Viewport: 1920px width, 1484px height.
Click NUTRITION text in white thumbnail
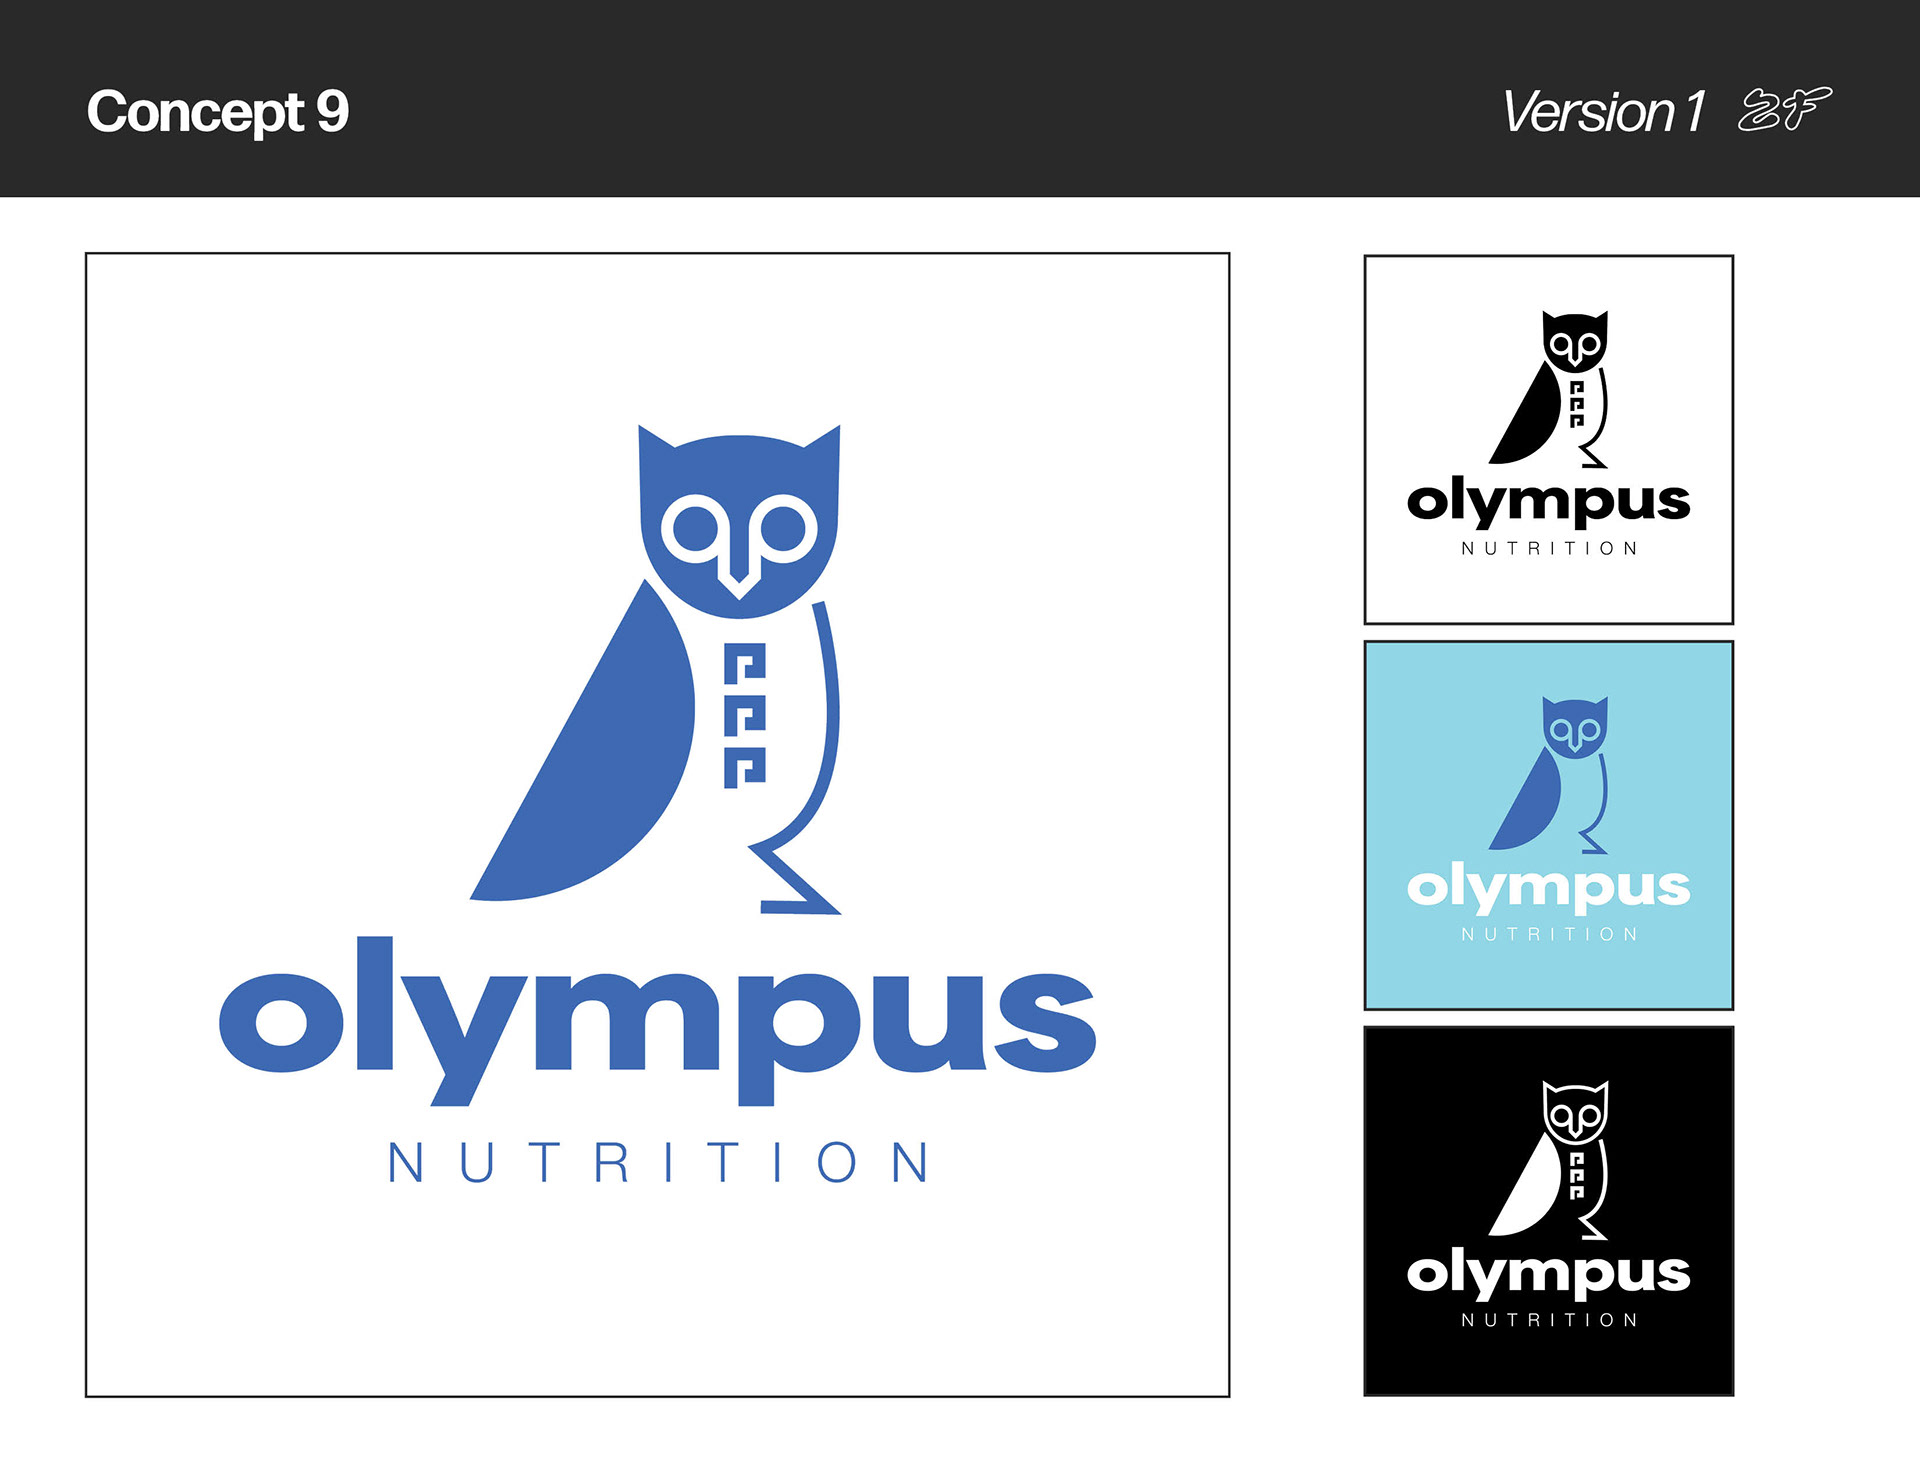[1549, 548]
